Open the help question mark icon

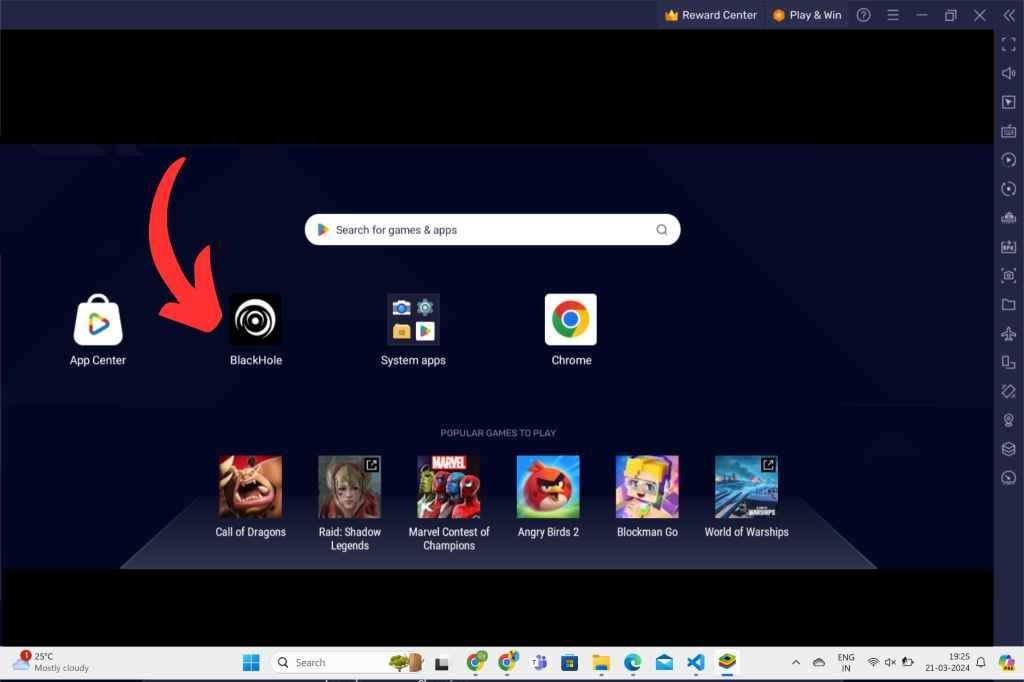tap(864, 15)
